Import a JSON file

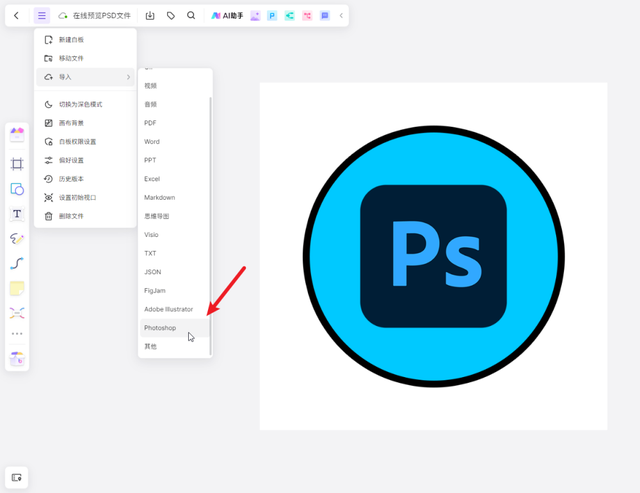[174, 272]
